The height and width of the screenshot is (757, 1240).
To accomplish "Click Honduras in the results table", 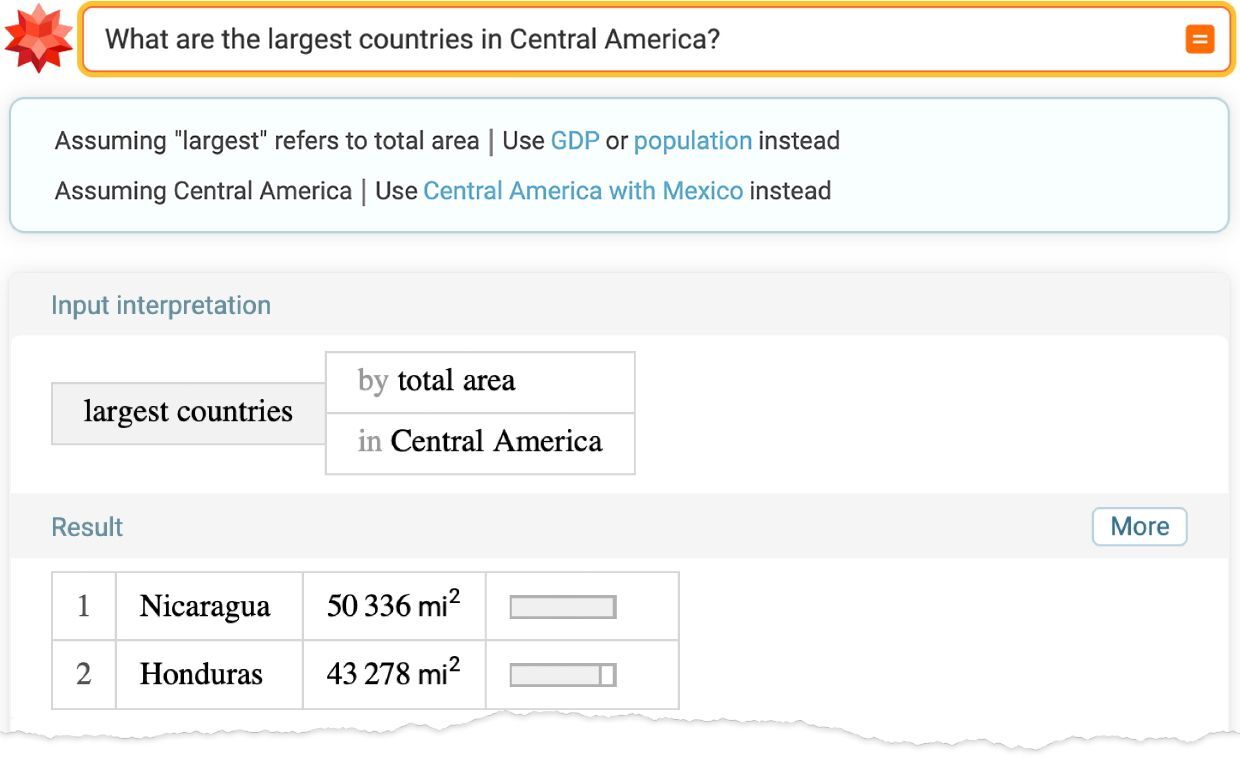I will coord(201,674).
